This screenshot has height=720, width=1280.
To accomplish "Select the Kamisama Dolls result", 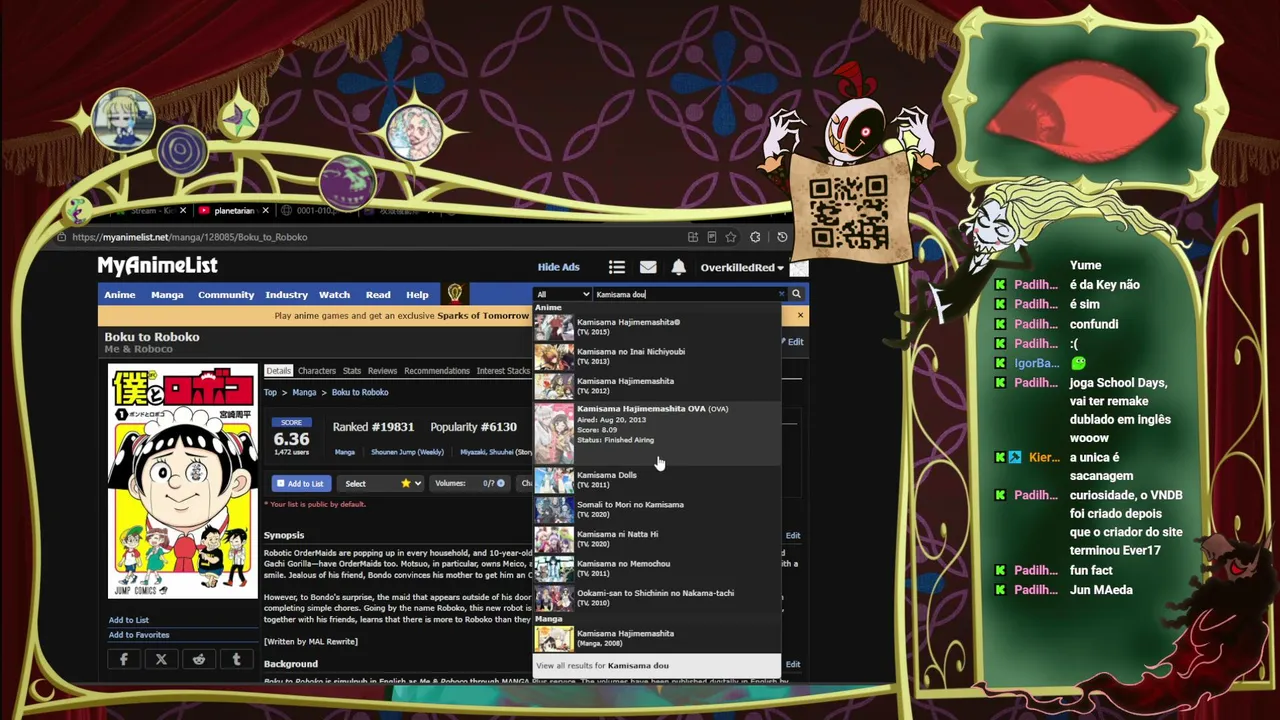I will click(657, 480).
